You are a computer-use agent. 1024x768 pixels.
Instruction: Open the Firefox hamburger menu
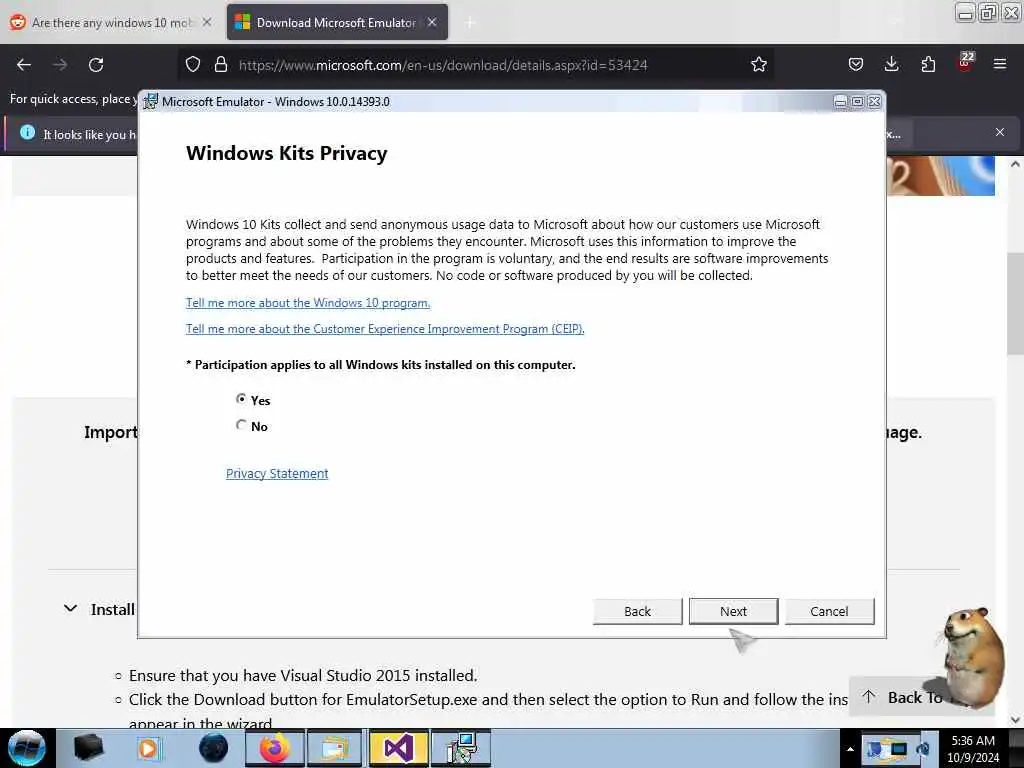[x=1000, y=65]
